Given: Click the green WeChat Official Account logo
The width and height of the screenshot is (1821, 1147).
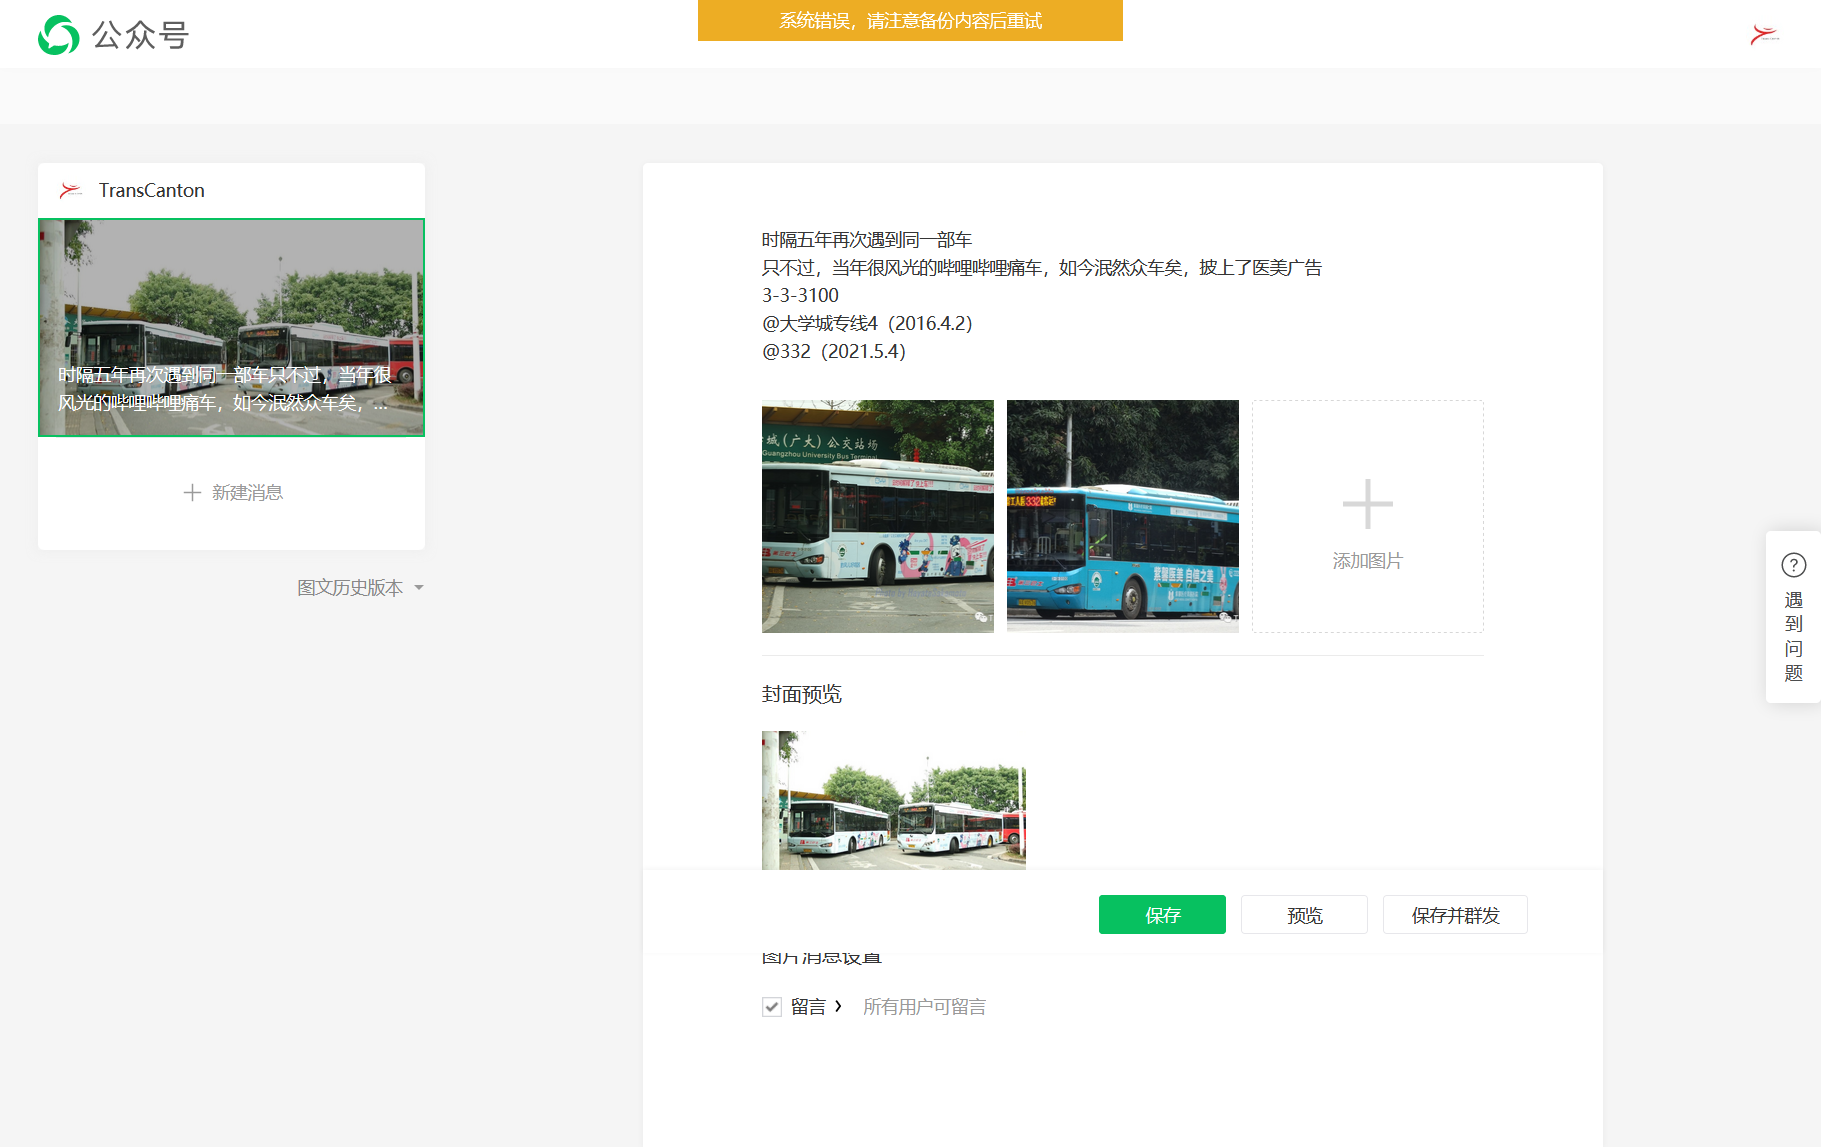Looking at the screenshot, I should coord(58,35).
